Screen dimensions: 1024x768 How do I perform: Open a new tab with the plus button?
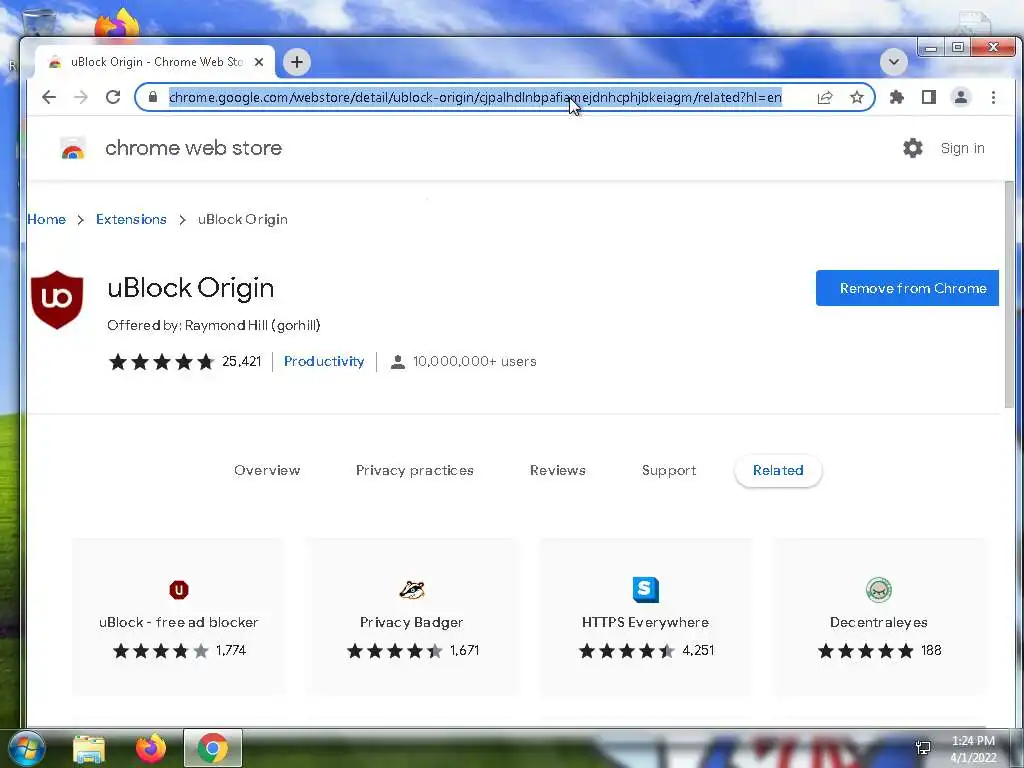click(x=296, y=62)
